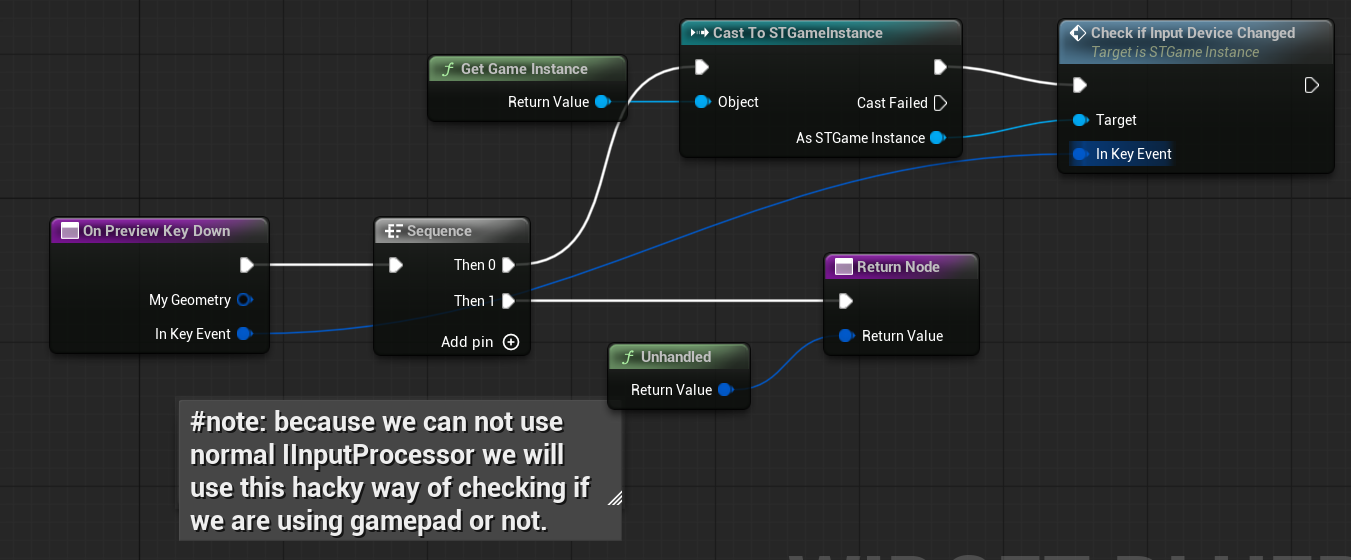Select the Return Node title bar
Image resolution: width=1351 pixels, height=560 pixels.
pyautogui.click(x=900, y=267)
